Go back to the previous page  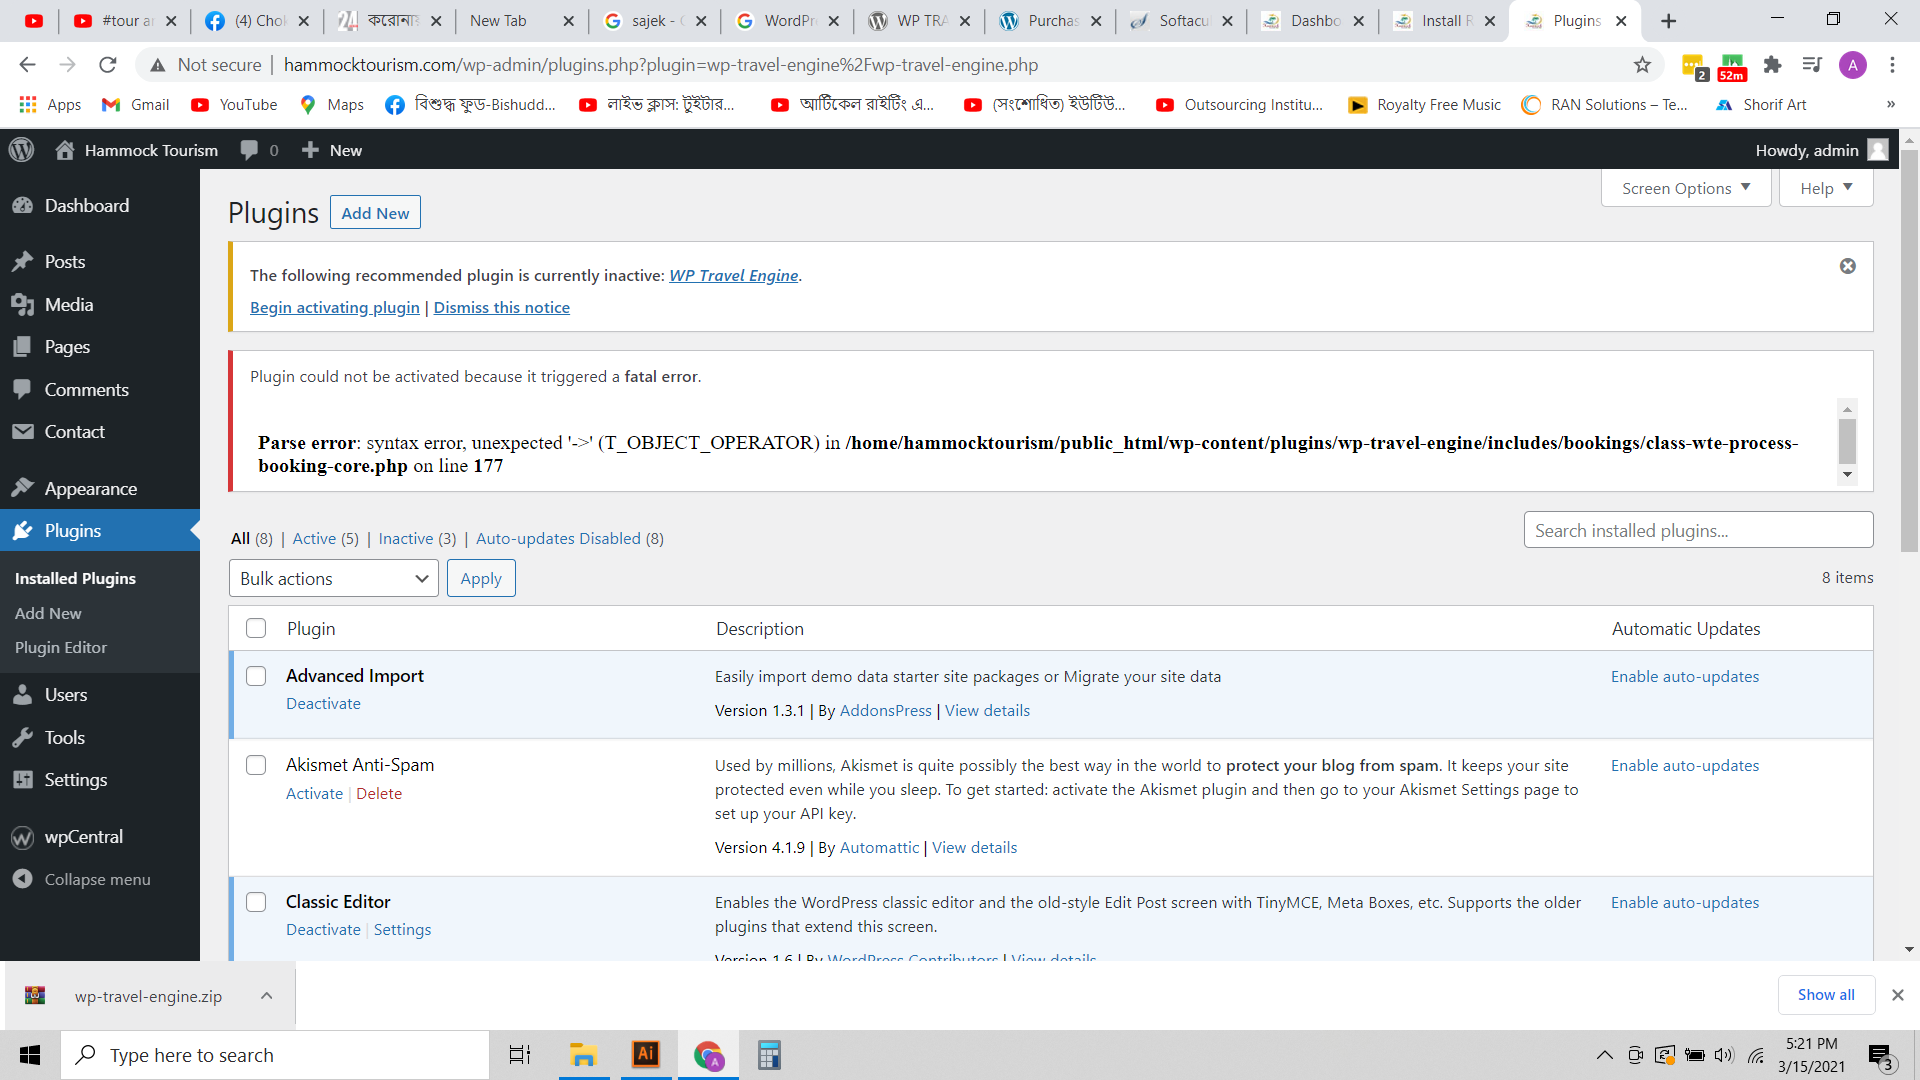27,65
